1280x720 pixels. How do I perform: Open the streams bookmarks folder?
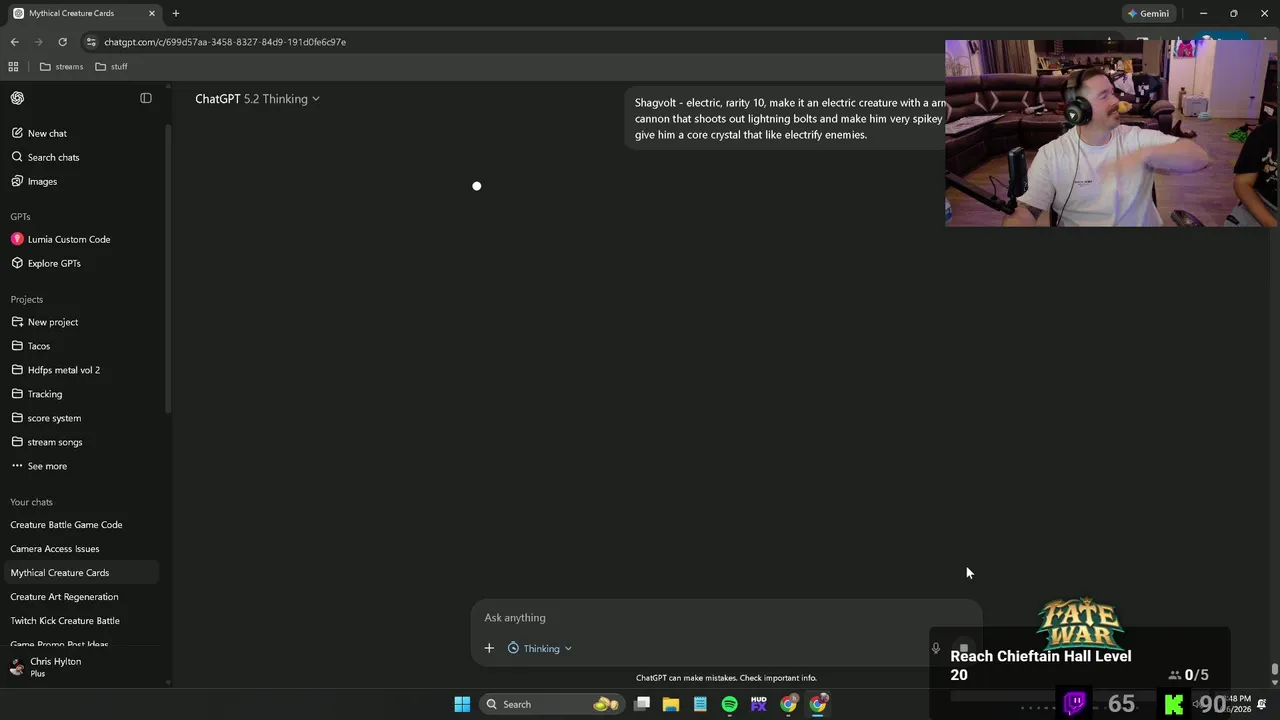click(61, 67)
